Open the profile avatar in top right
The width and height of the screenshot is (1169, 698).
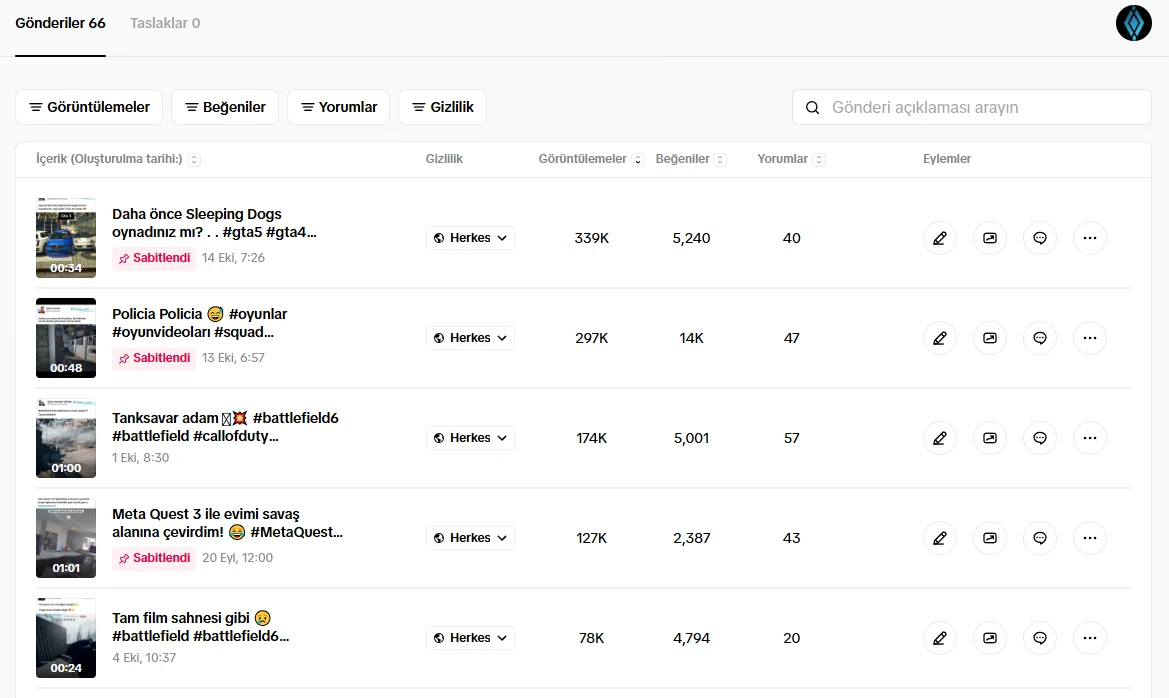[x=1133, y=23]
